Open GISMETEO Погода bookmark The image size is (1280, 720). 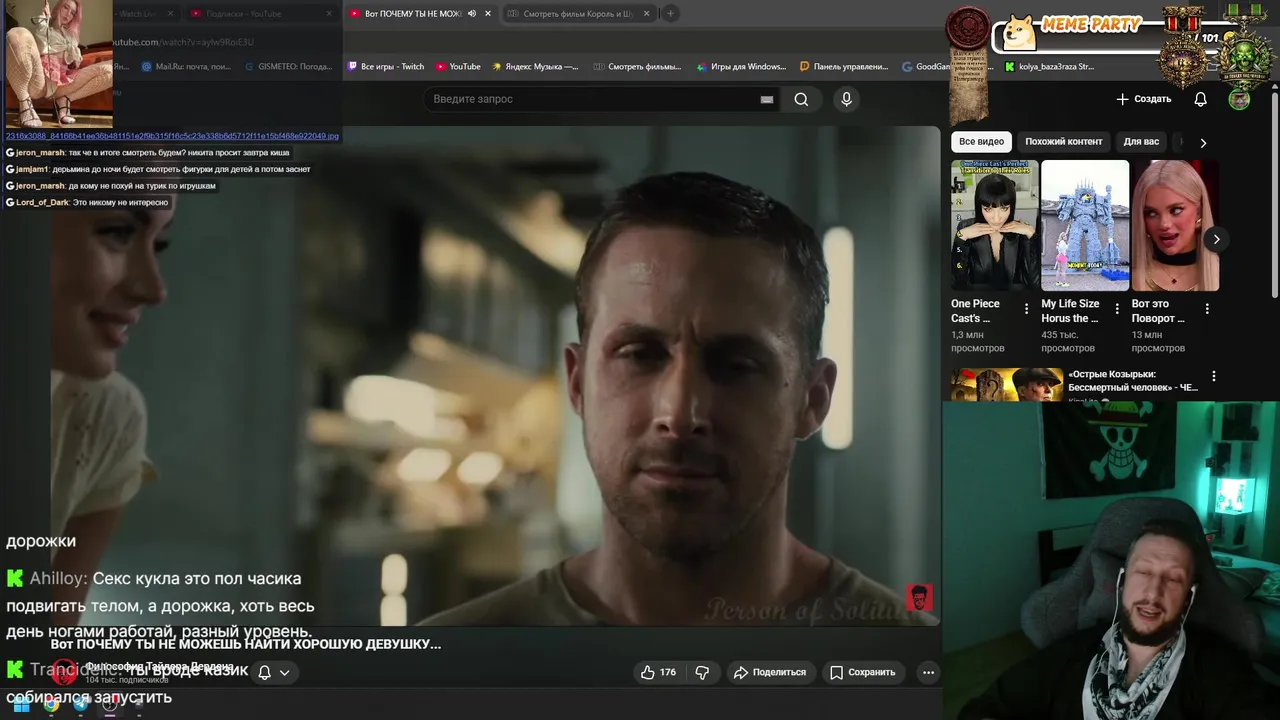pos(288,67)
